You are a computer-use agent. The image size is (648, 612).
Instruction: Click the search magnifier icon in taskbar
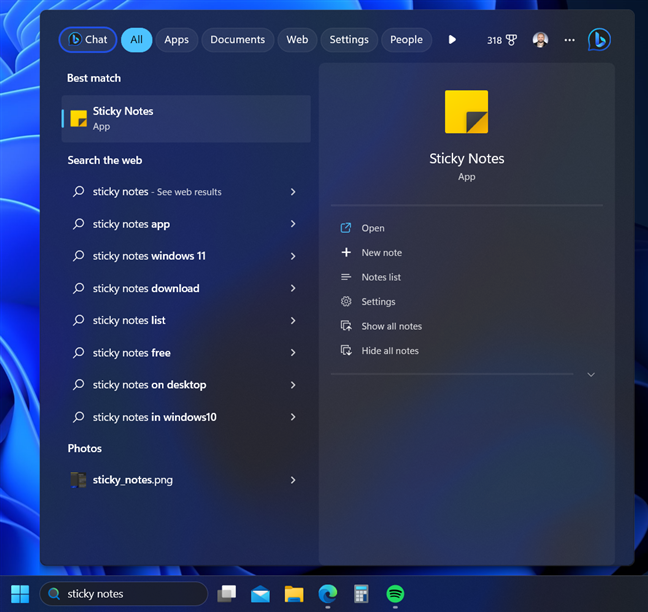coord(54,594)
